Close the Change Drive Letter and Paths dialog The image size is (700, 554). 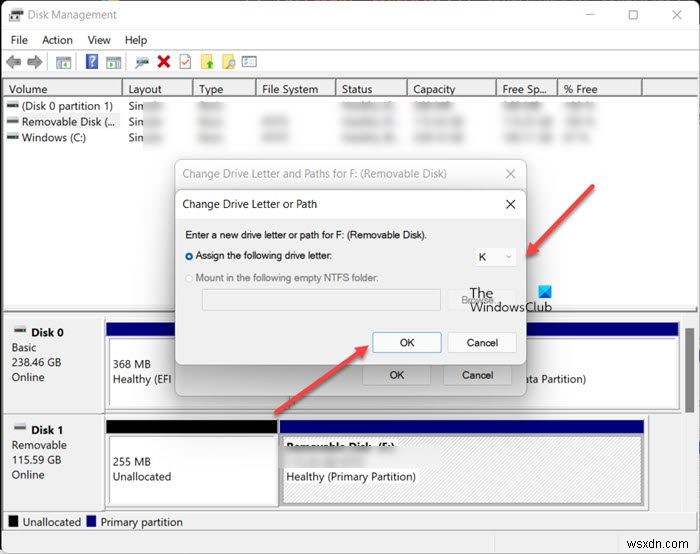pos(510,174)
